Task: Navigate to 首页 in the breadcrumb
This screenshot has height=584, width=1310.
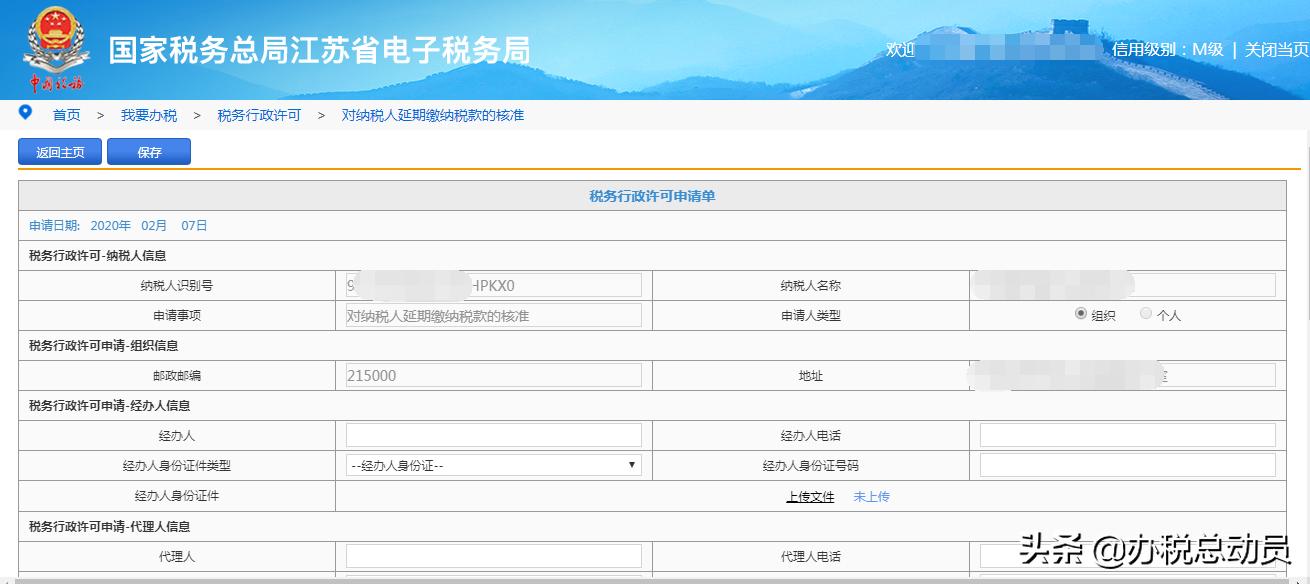Action: click(66, 115)
